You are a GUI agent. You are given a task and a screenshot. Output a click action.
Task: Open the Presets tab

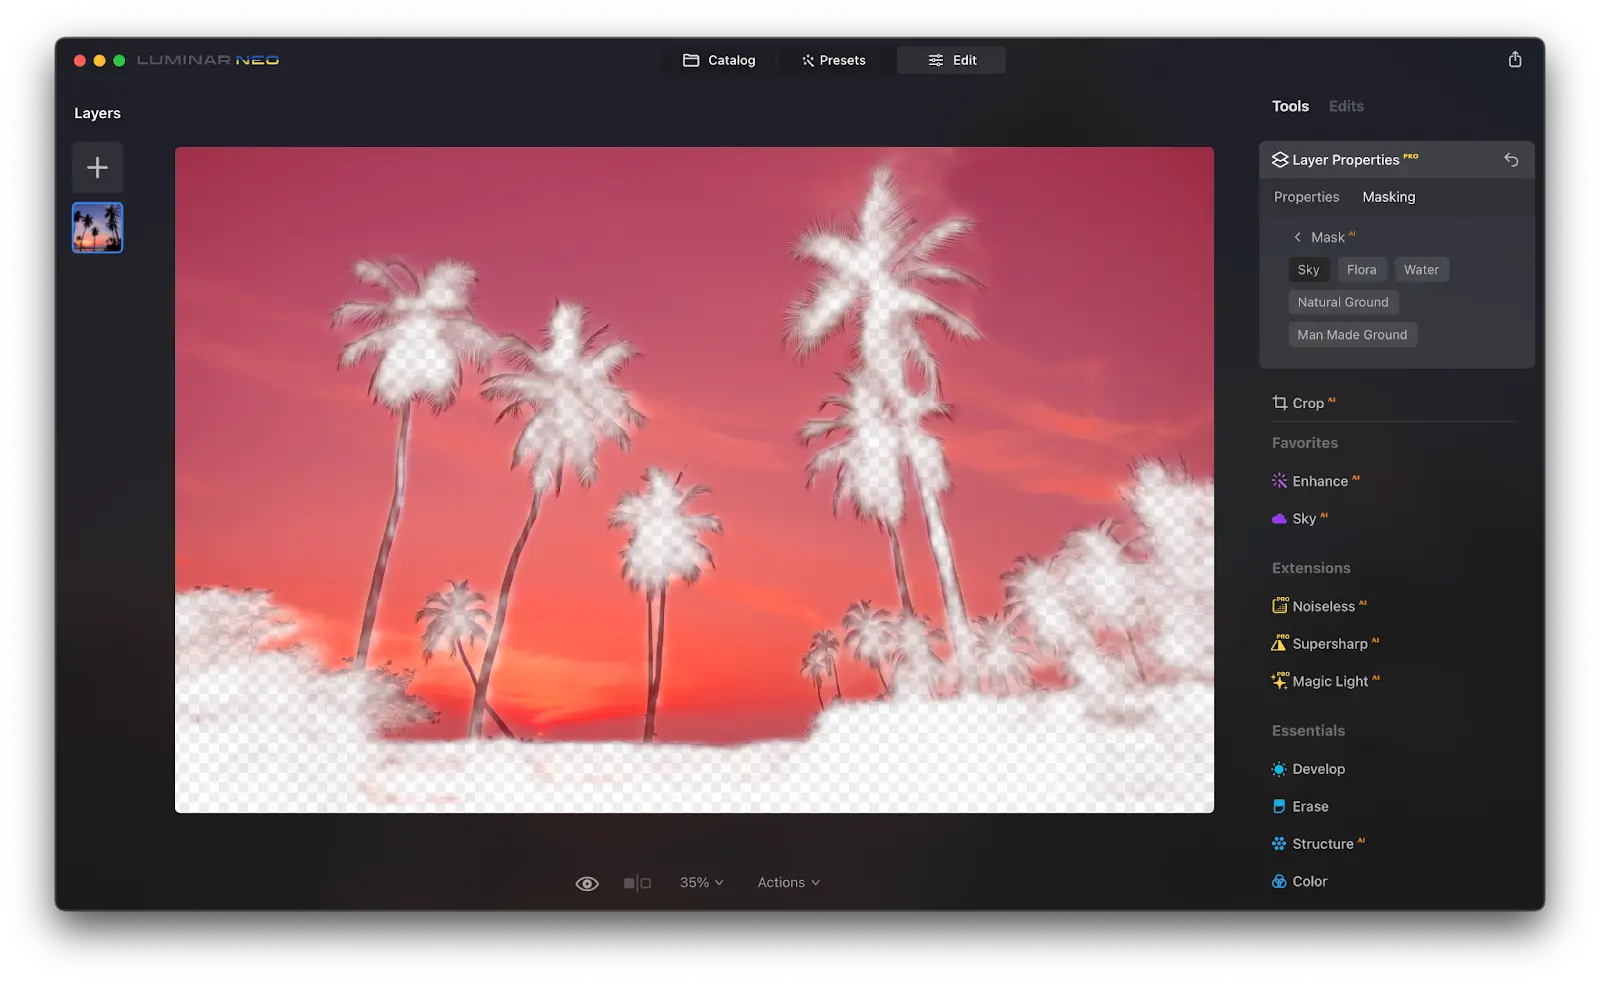click(833, 60)
